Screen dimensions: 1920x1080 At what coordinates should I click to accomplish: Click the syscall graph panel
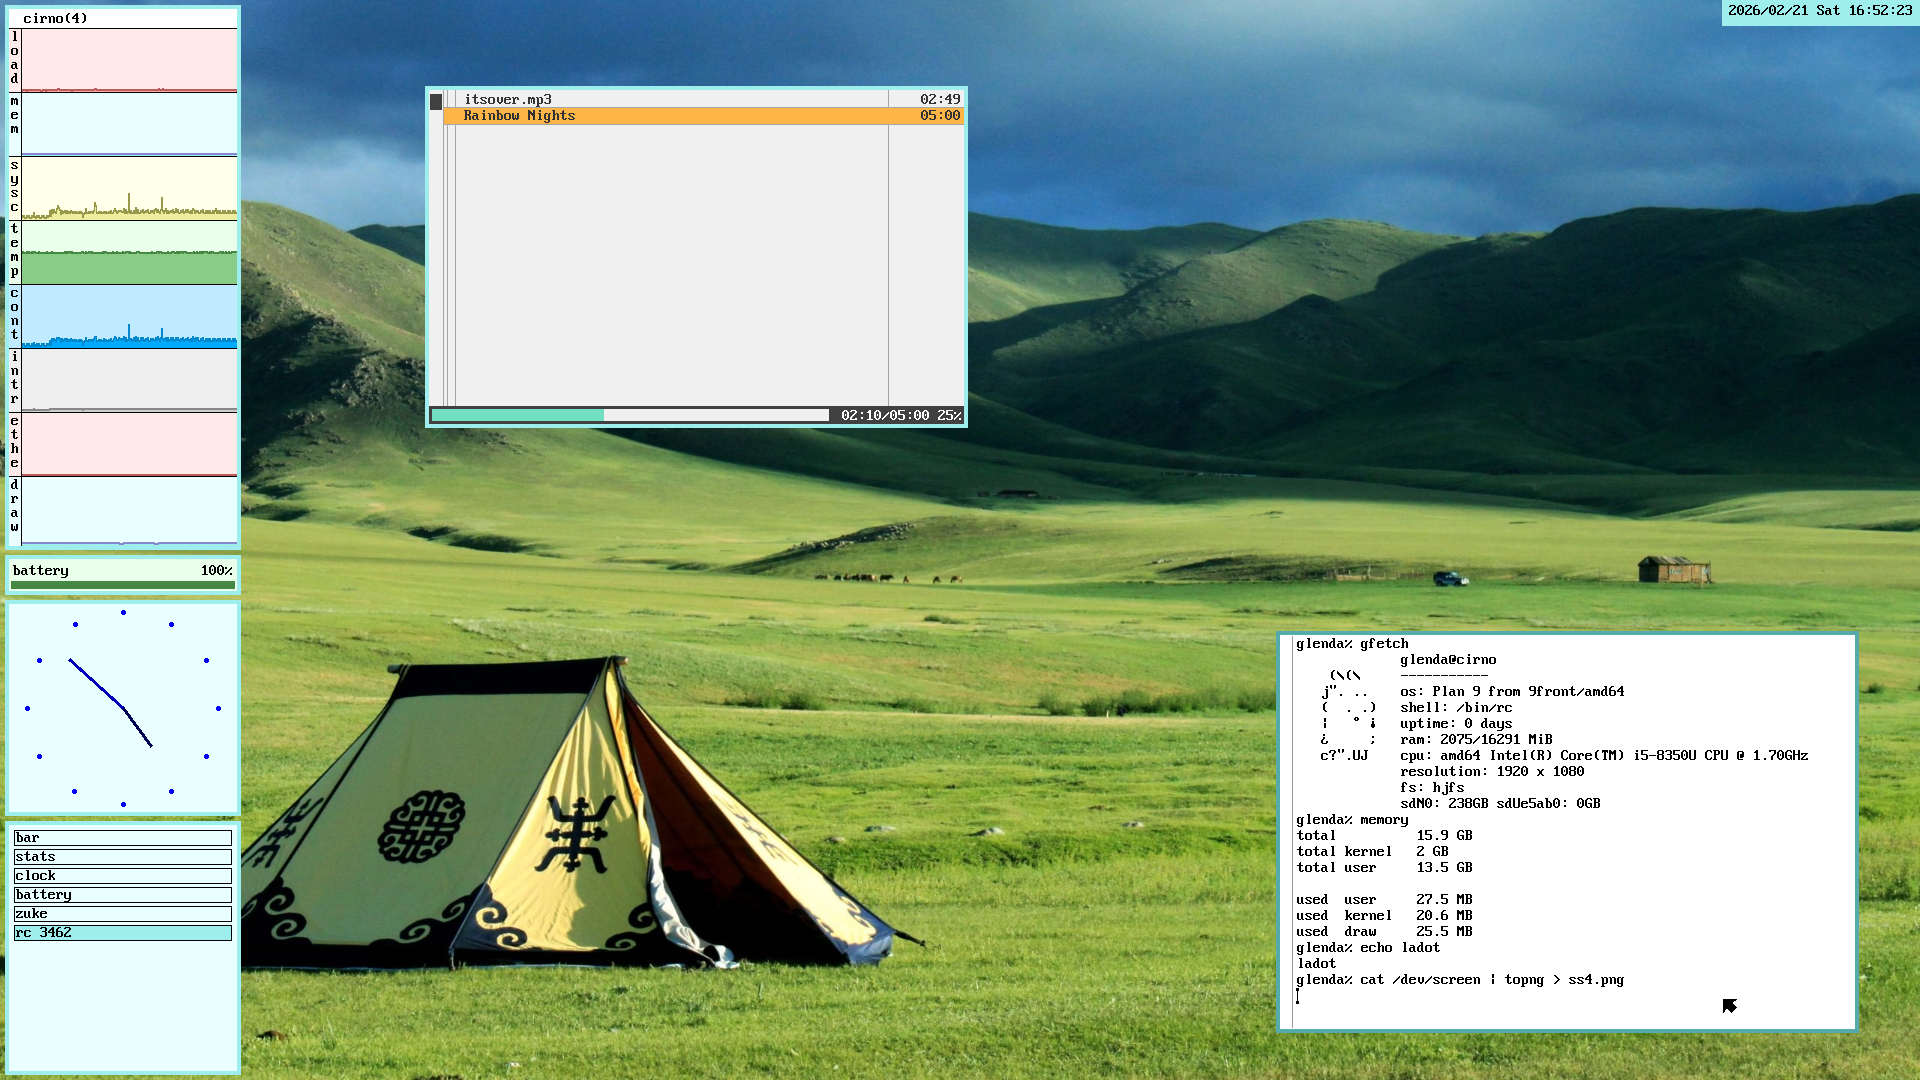point(129,188)
